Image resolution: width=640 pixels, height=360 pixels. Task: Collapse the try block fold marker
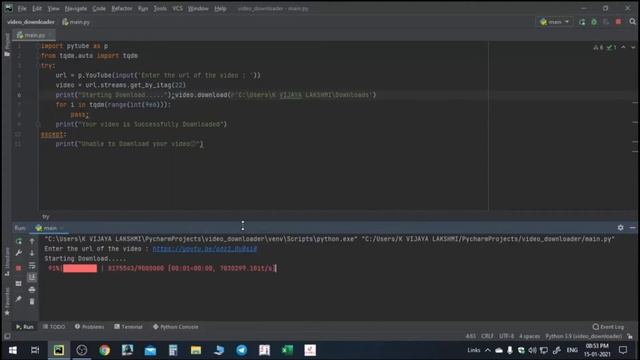pyautogui.click(x=38, y=66)
